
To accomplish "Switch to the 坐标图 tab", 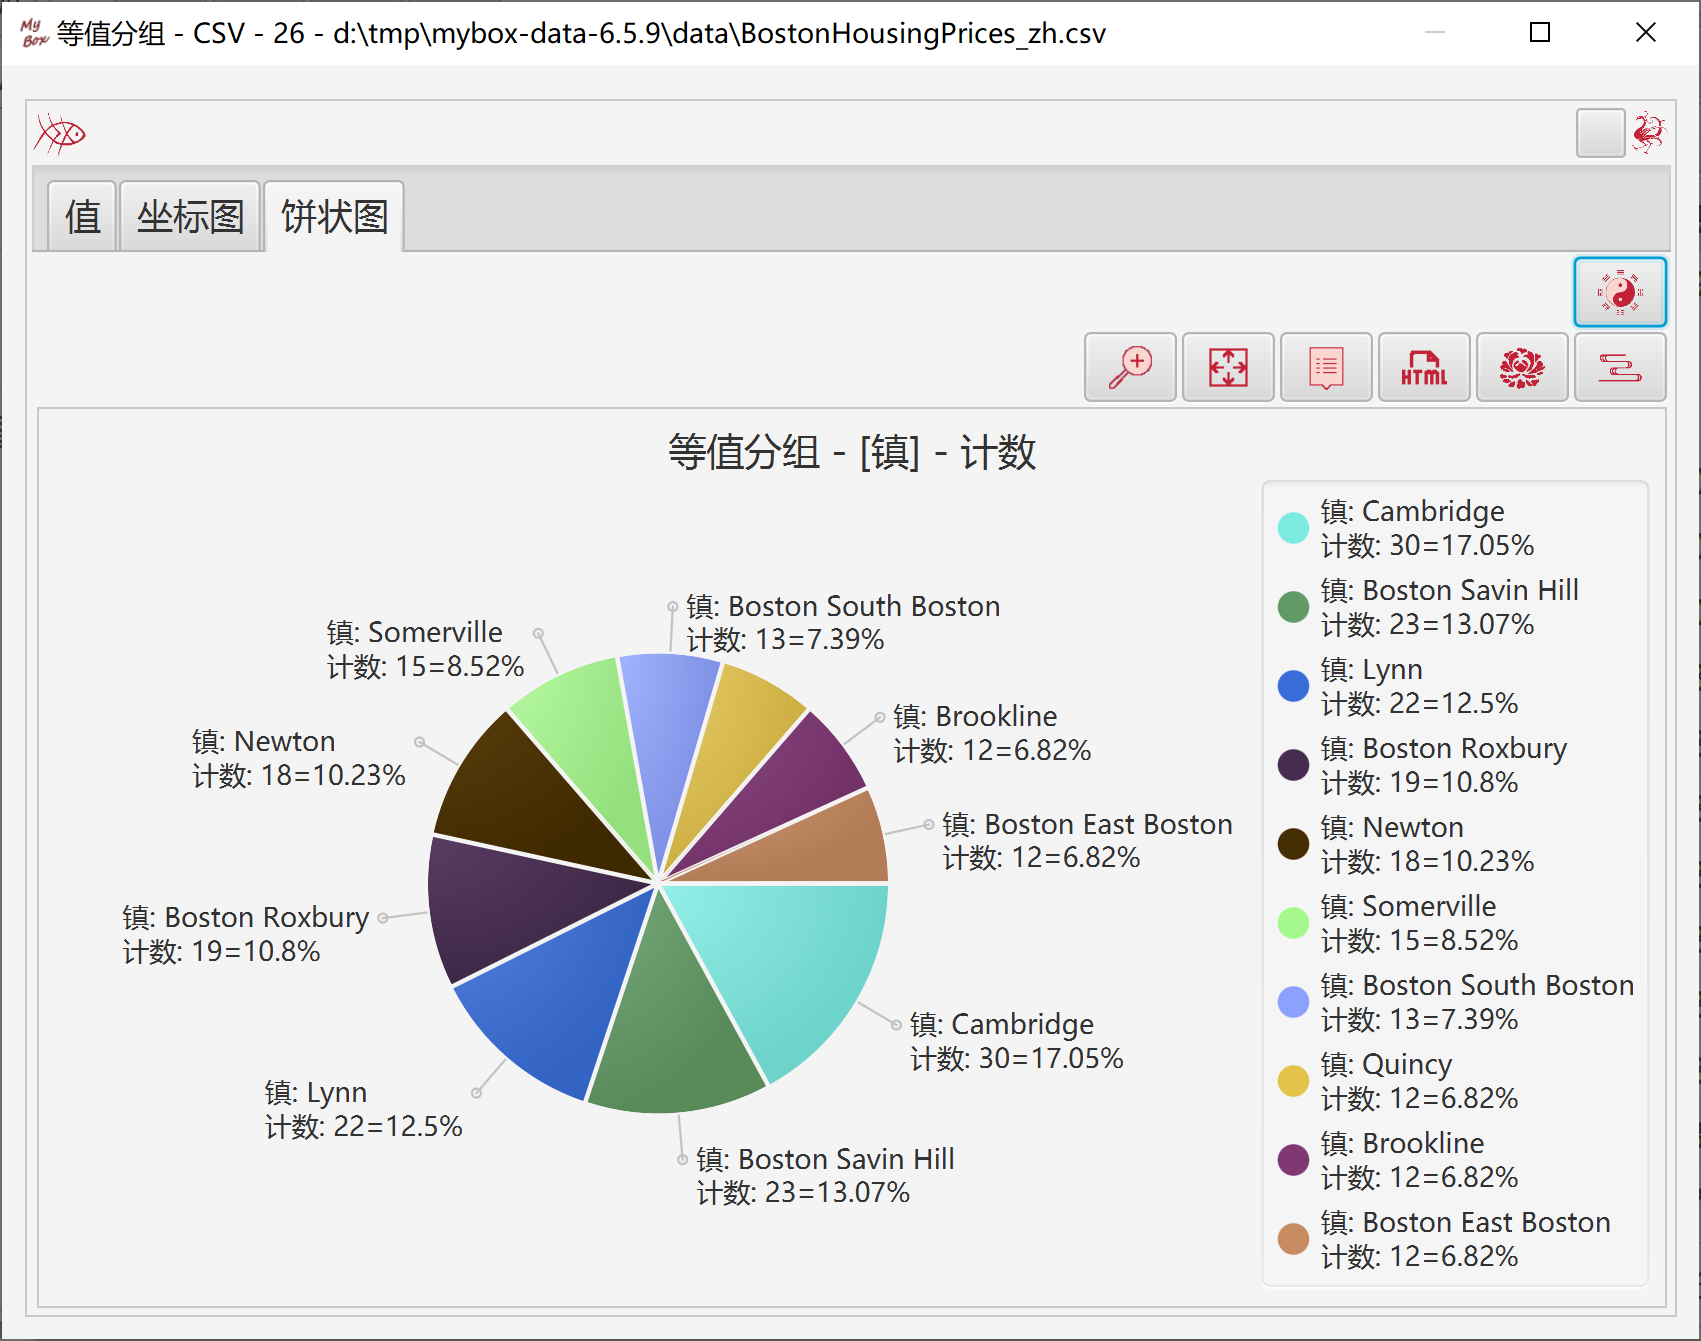I will (190, 216).
